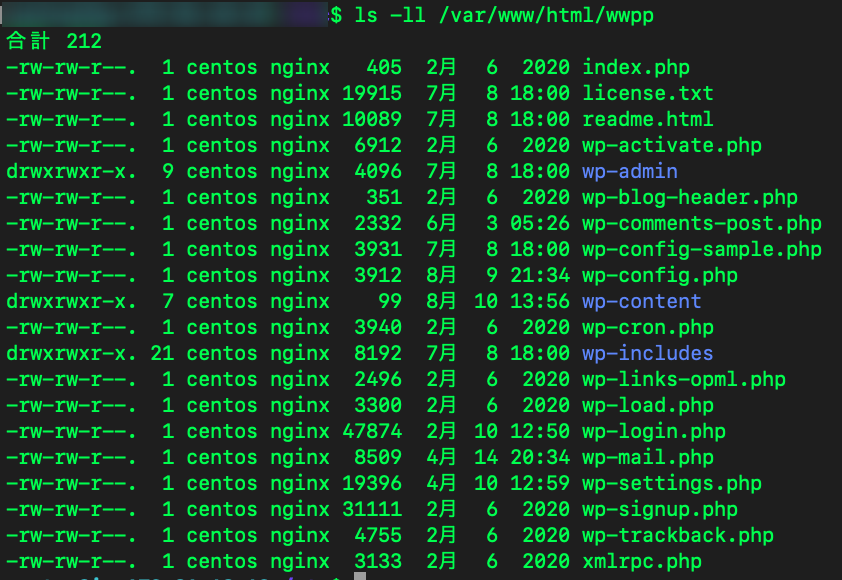Image resolution: width=842 pixels, height=580 pixels.
Task: Select file size 3931 of wp-config-sample.php
Action: pos(378,250)
